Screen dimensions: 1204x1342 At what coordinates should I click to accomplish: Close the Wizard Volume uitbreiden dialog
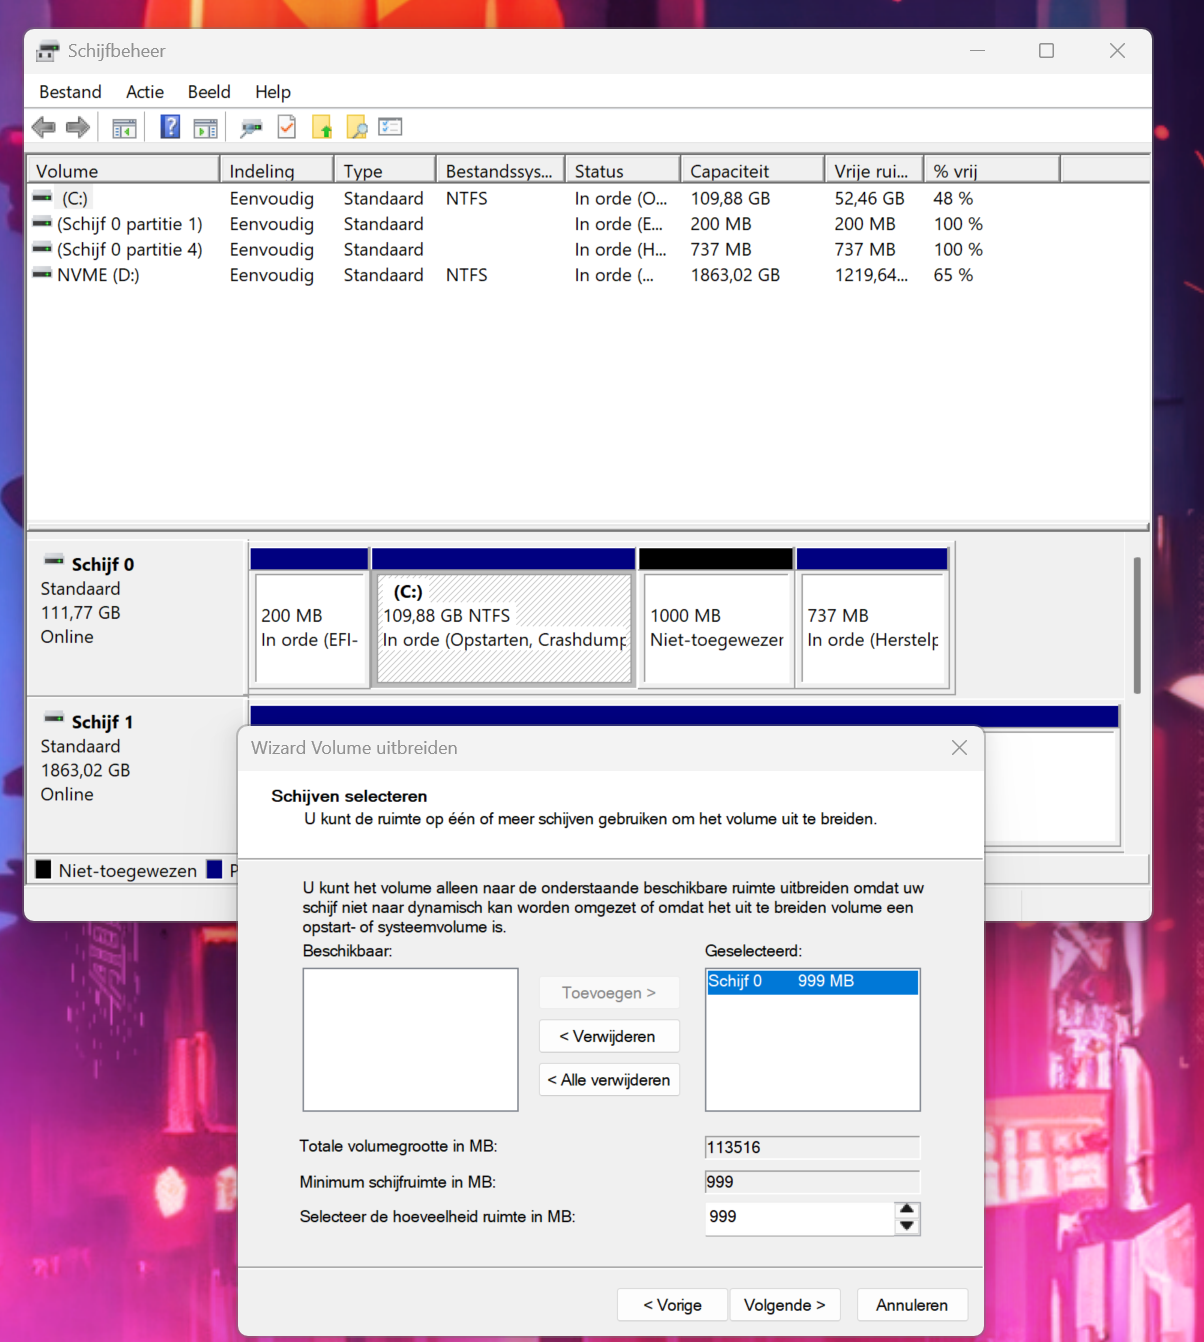pos(959,748)
